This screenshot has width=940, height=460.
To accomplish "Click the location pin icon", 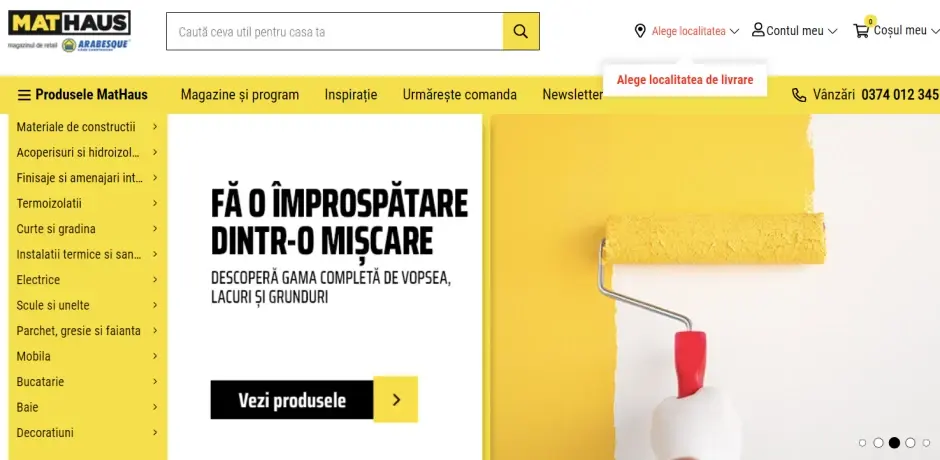I will coord(640,31).
